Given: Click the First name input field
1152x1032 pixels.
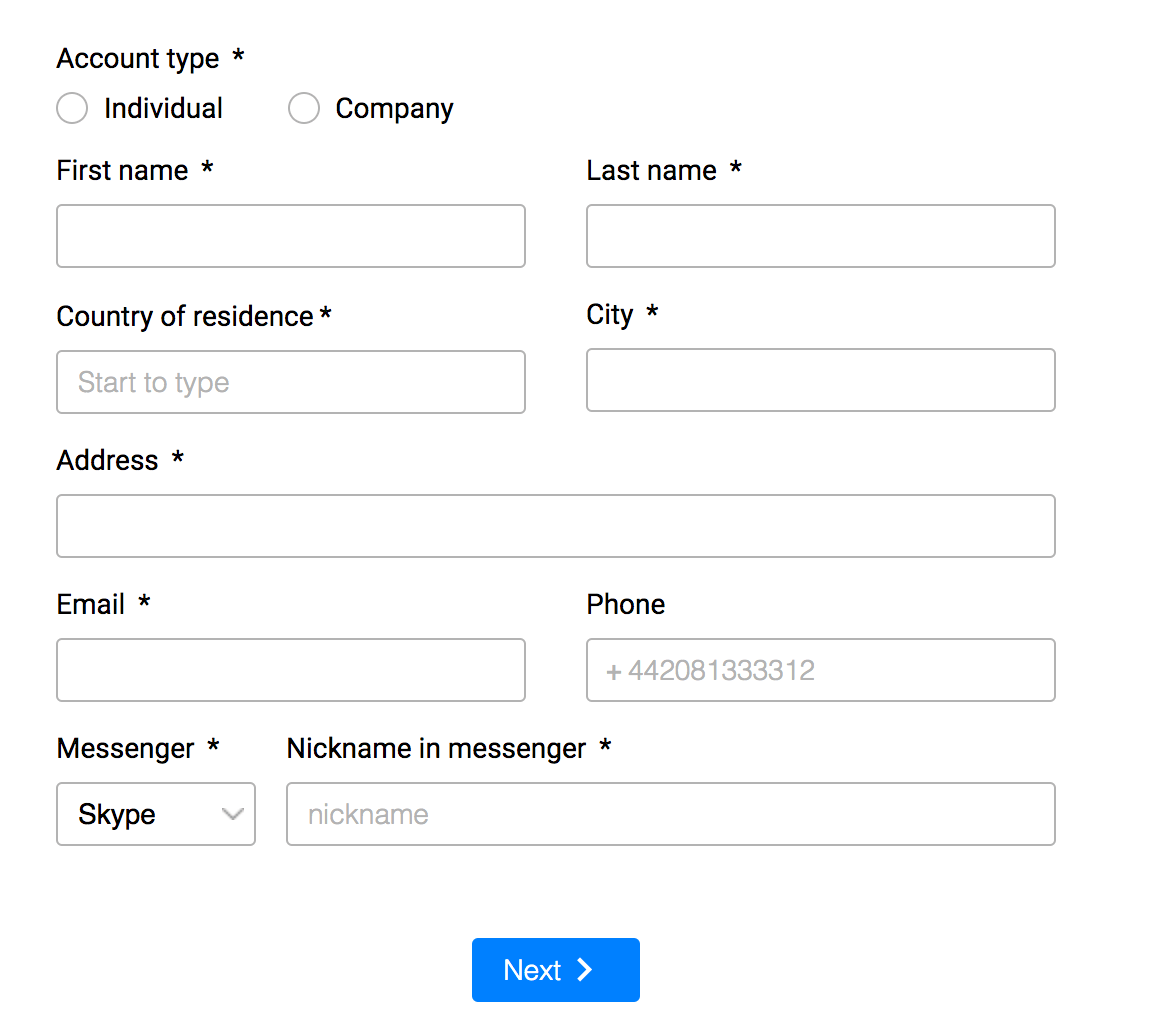Looking at the screenshot, I should click(x=291, y=236).
